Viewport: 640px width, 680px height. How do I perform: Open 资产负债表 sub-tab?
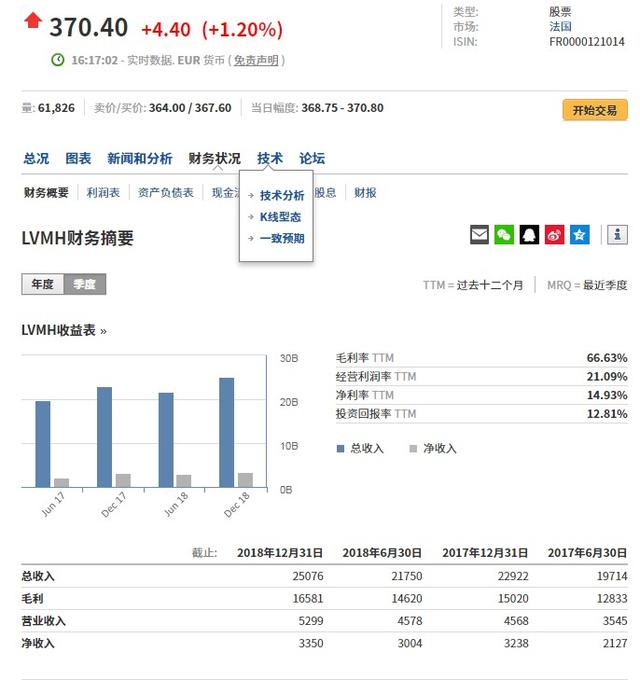click(166, 193)
